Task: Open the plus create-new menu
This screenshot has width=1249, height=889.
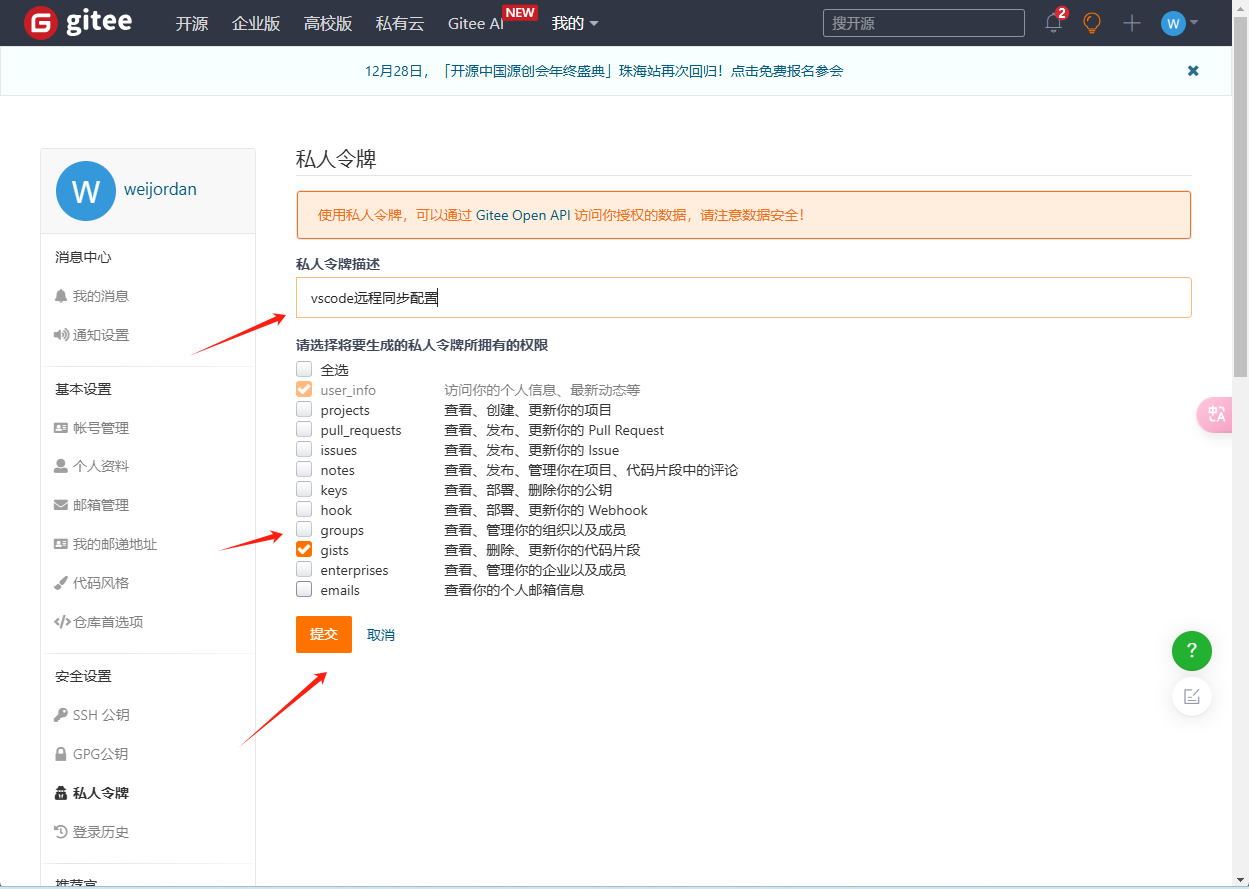Action: coord(1132,23)
